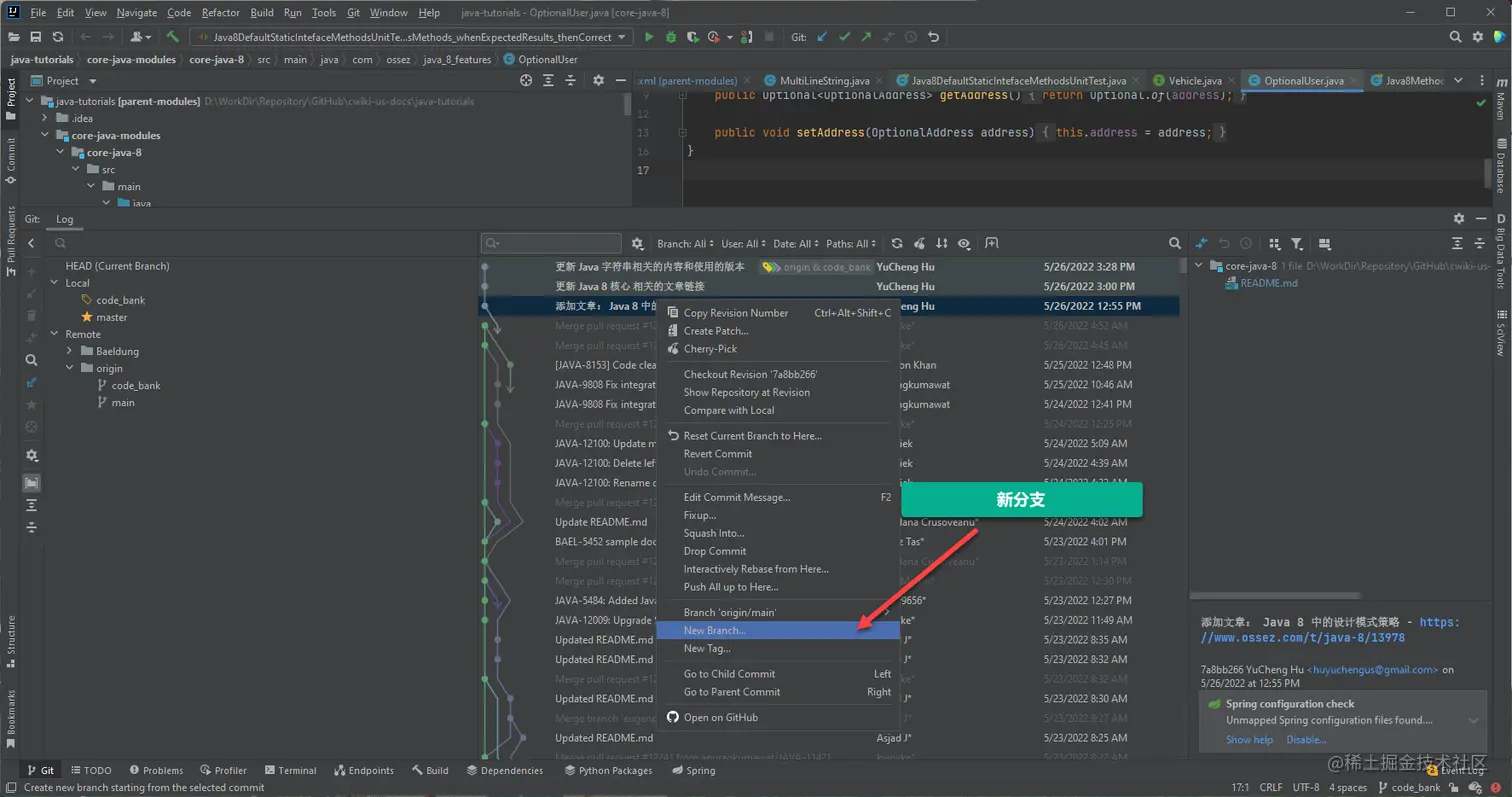This screenshot has height=797, width=1512.
Task: Open the Terminal tool window
Action: click(289, 770)
